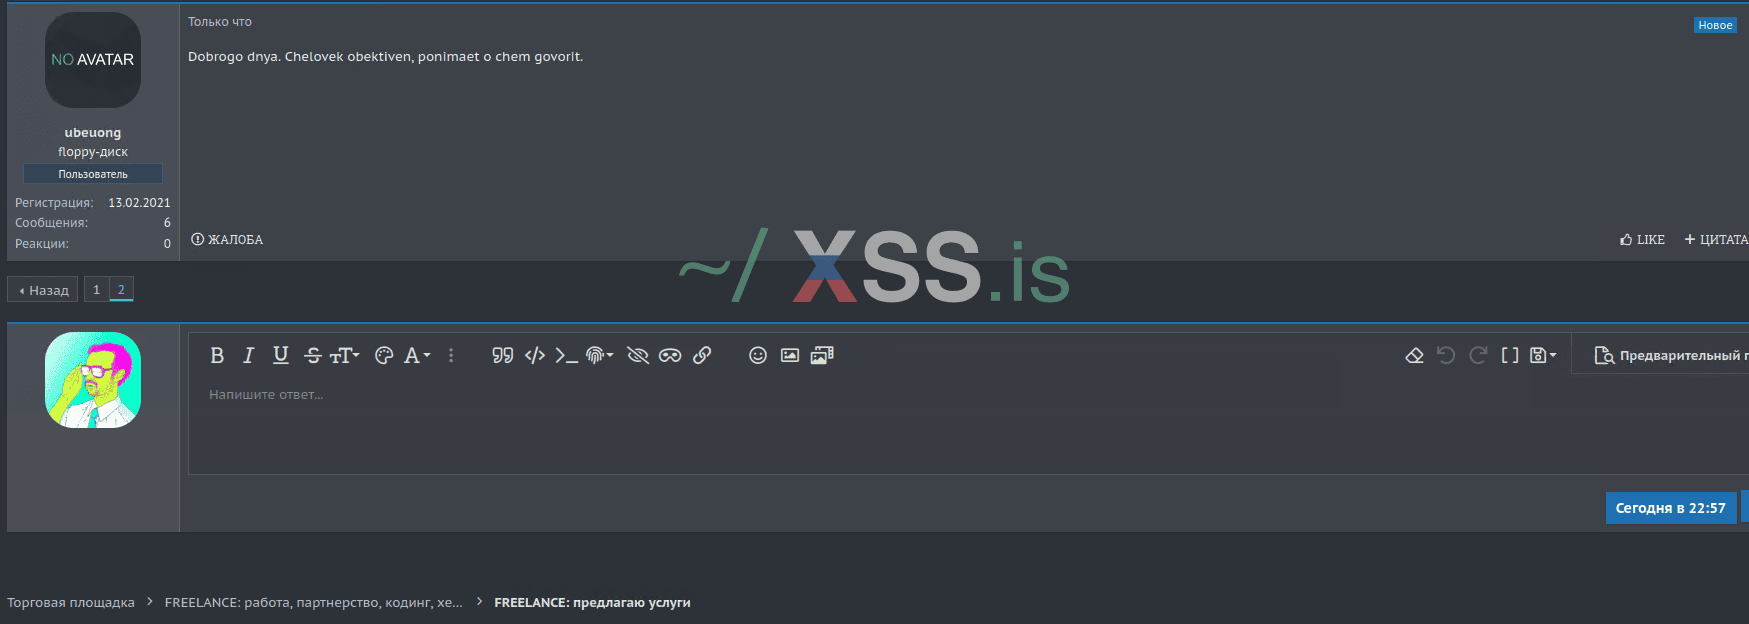
Task: Open the drafts save dropdown
Action: point(1543,355)
